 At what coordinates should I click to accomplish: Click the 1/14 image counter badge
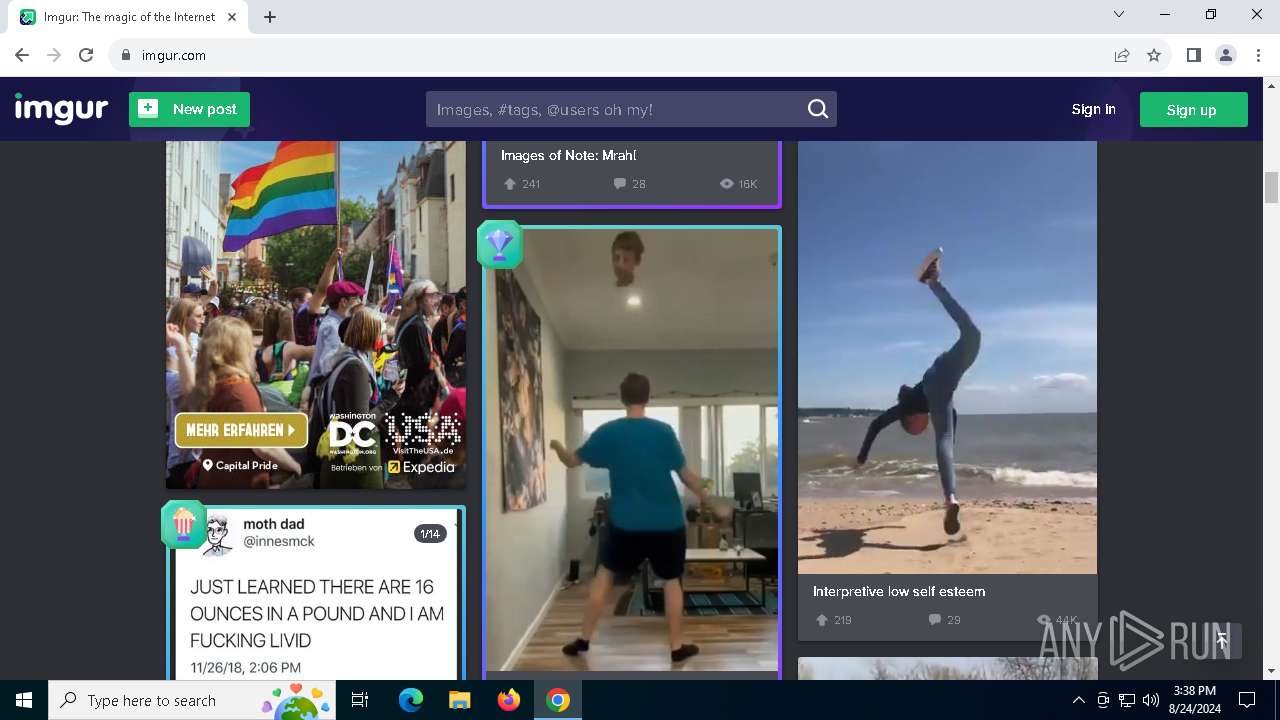(x=430, y=534)
